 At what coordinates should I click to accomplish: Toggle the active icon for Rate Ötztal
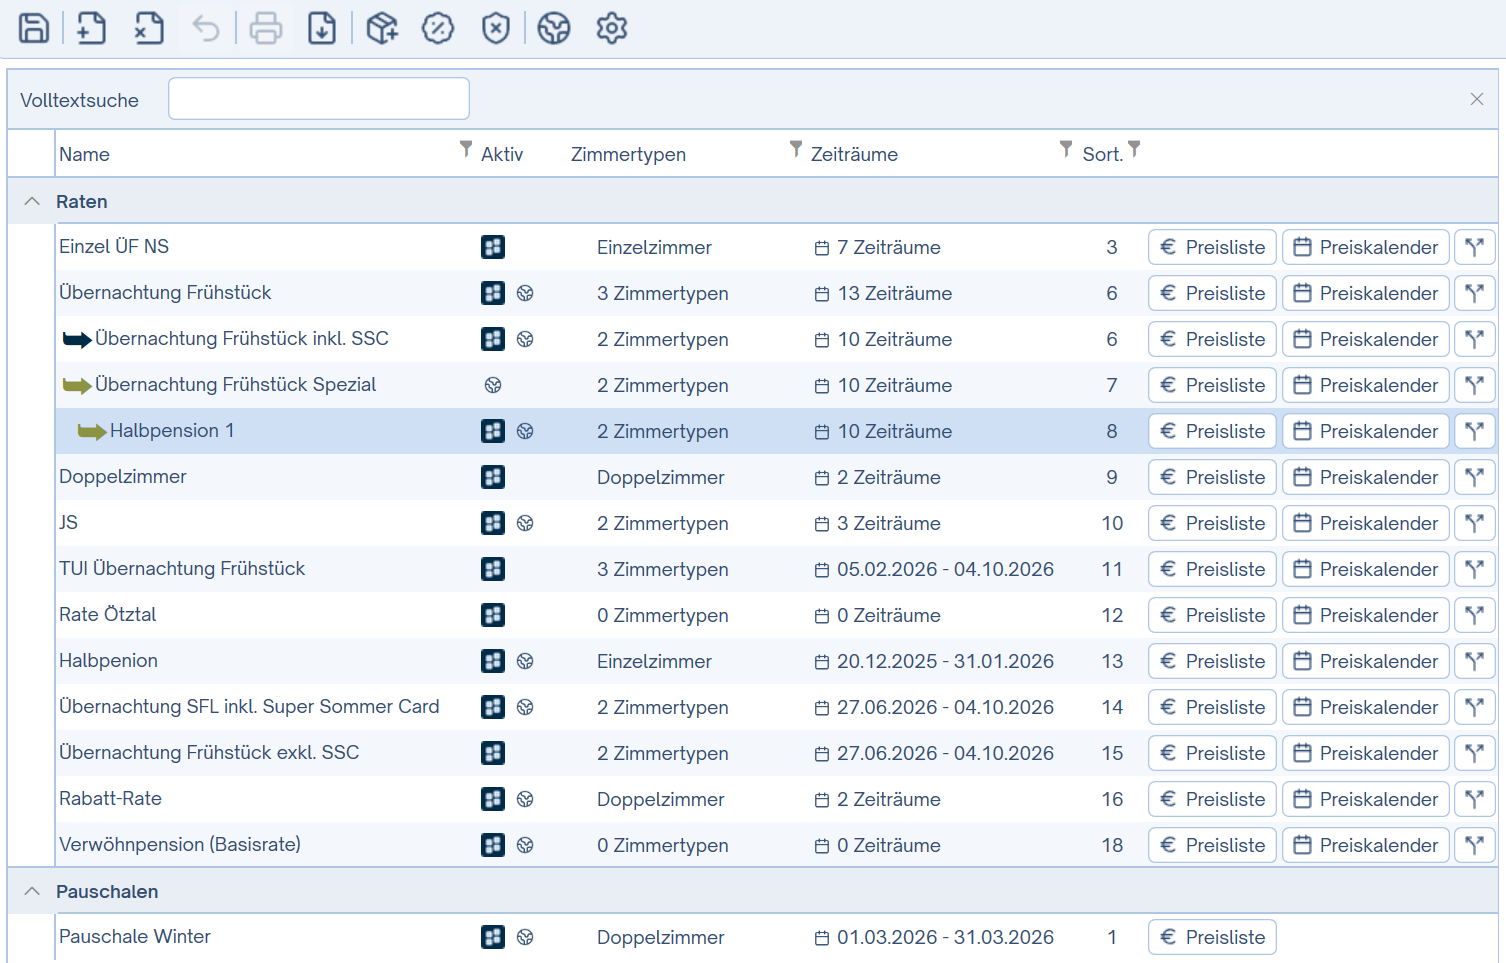493,615
